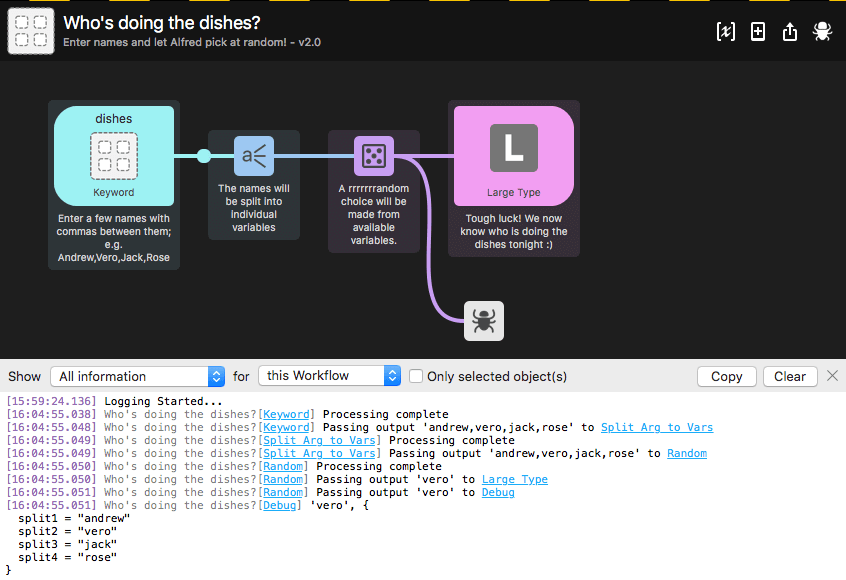Click the workflow icon next to the title
Screen dimensions: 846x580
pos(30,31)
